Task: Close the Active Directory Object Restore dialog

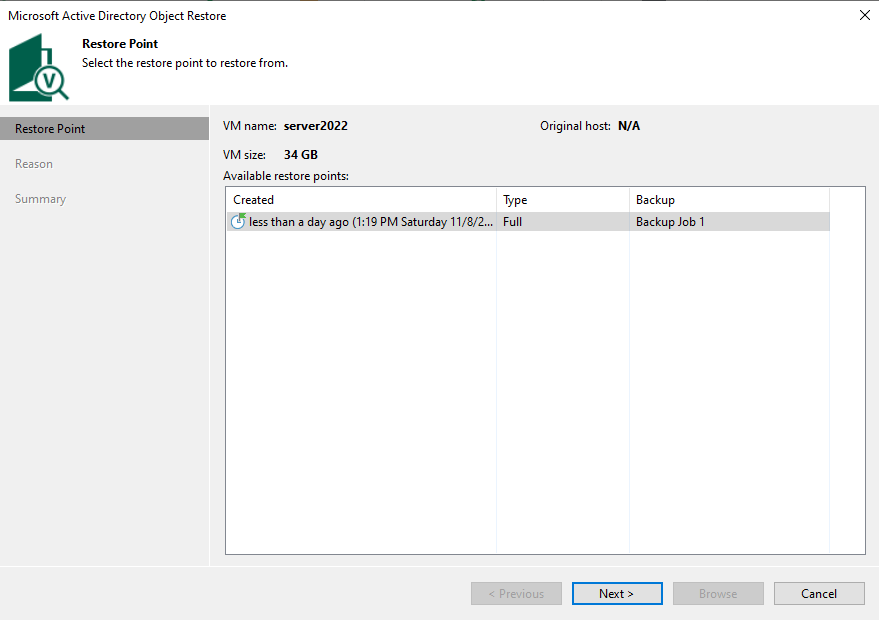Action: pyautogui.click(x=863, y=15)
